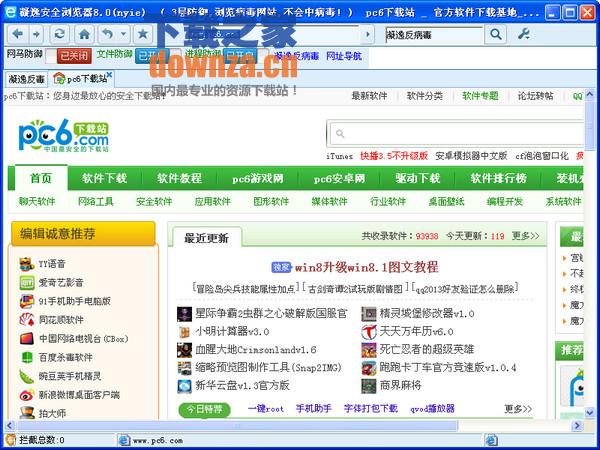Expand the address bar dropdown arrow
This screenshot has height=450, width=600.
click(x=368, y=35)
